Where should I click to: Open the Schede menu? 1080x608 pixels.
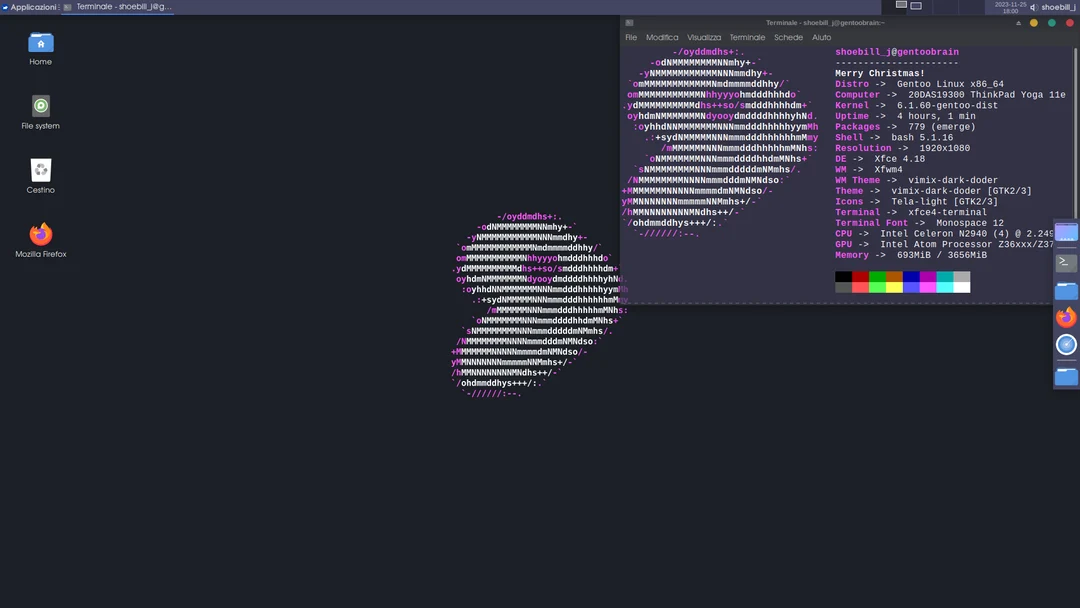pos(788,37)
